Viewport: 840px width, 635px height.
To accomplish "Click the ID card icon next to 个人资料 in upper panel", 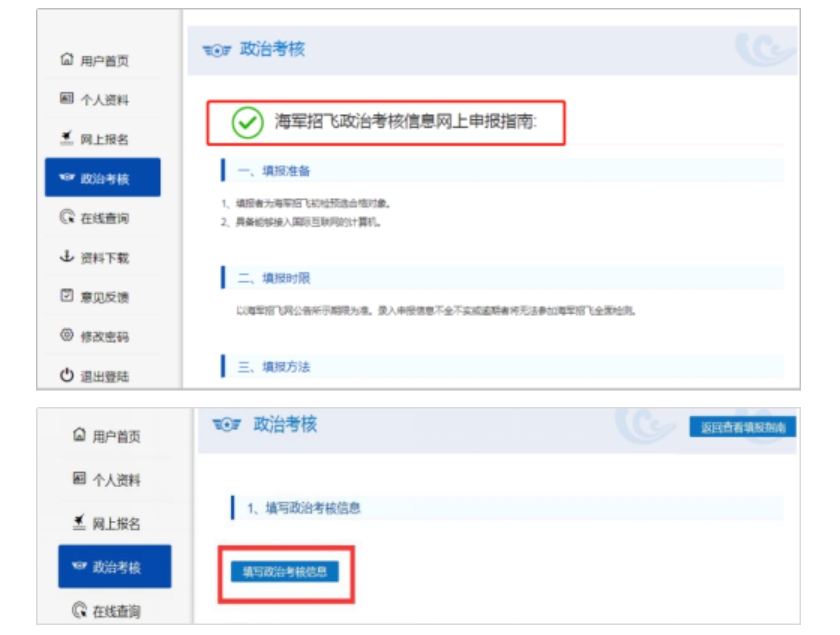I will pos(67,99).
